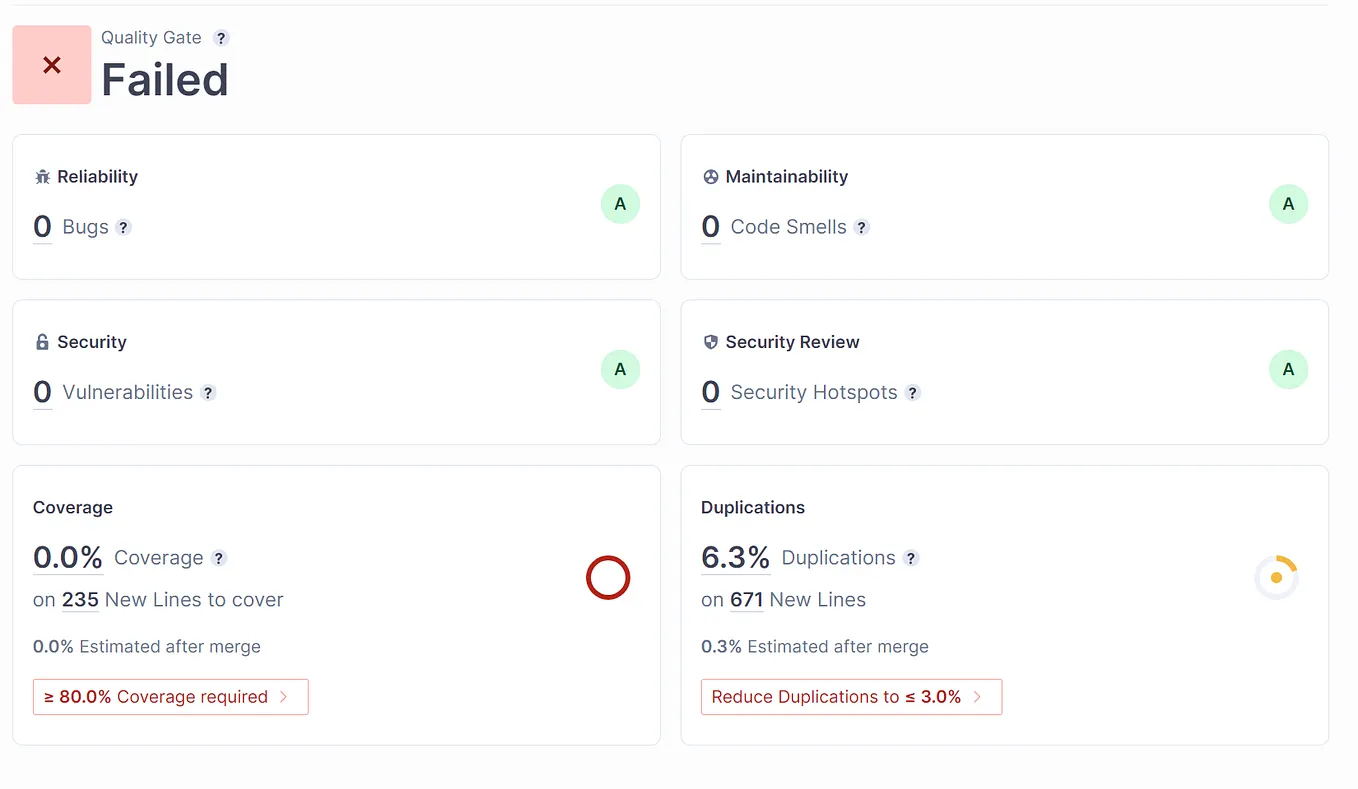
Task: Click the Reliability A rating badge
Action: (x=620, y=203)
